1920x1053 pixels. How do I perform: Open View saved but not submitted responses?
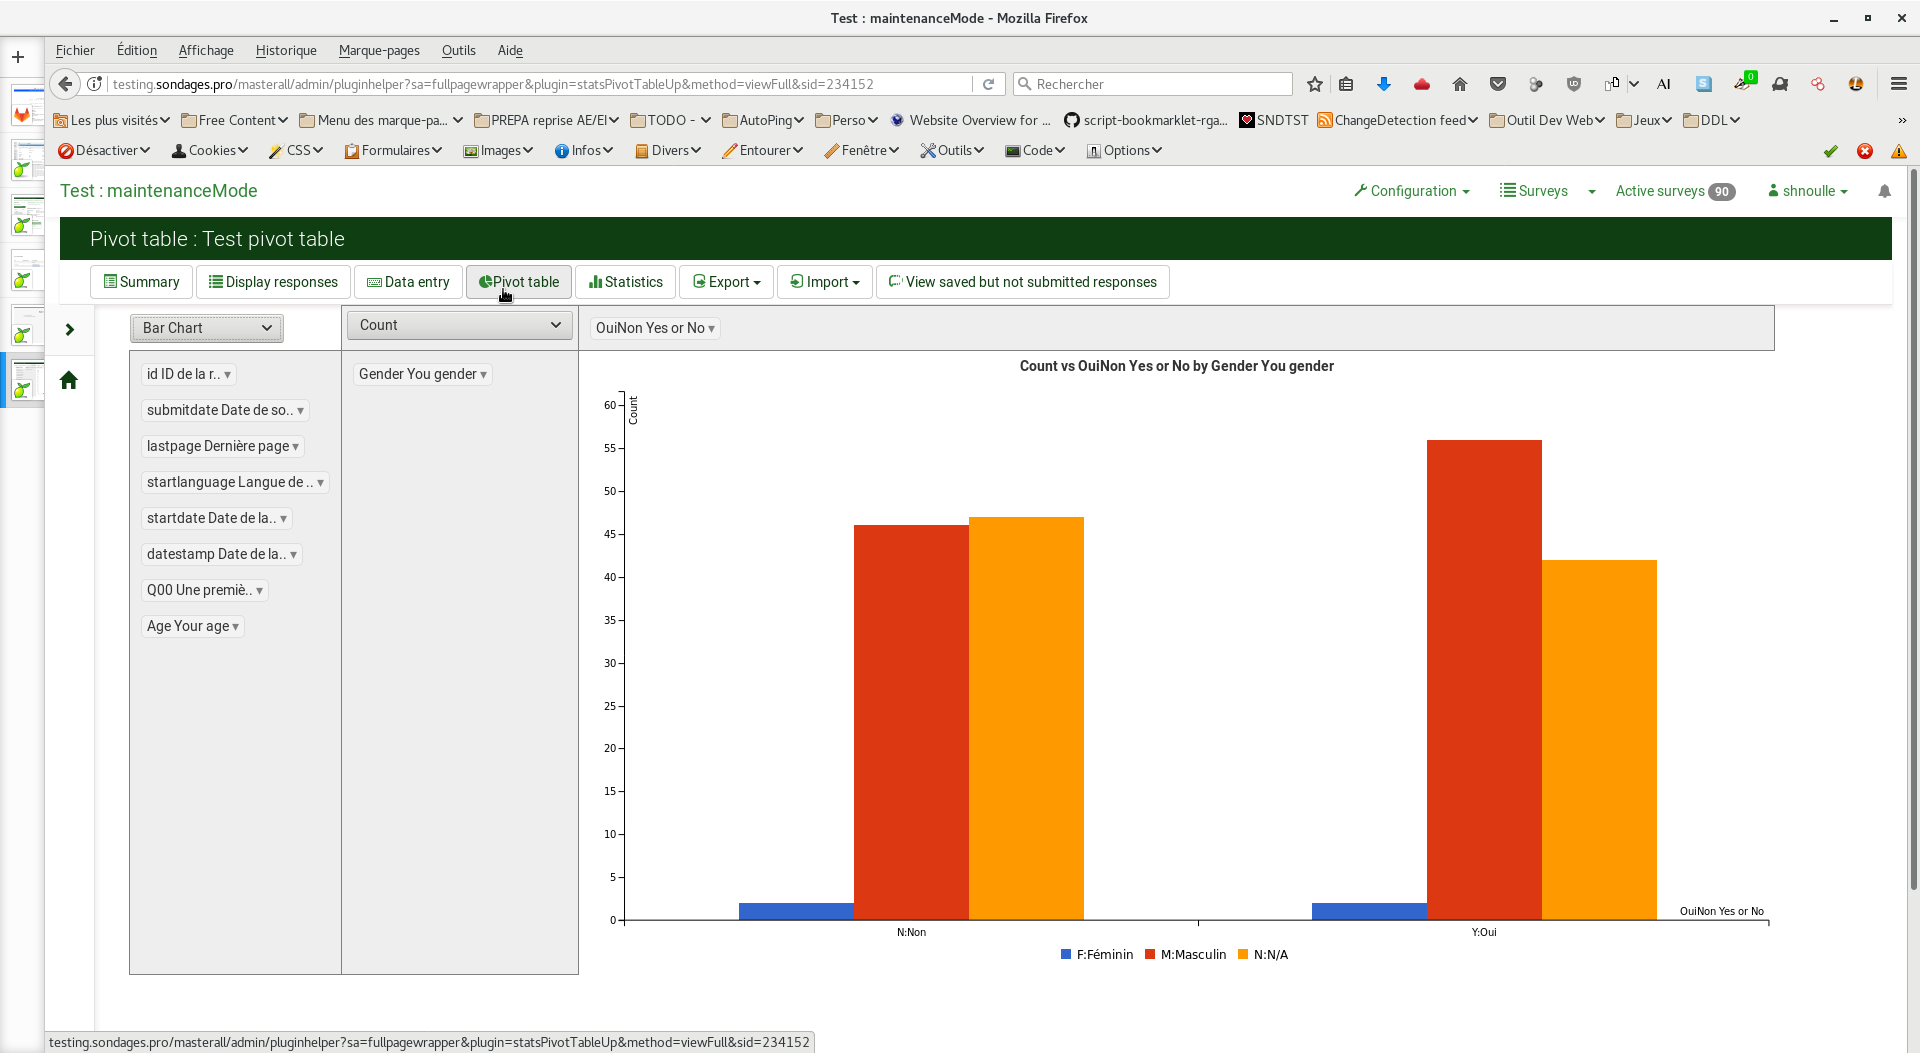coord(1022,282)
